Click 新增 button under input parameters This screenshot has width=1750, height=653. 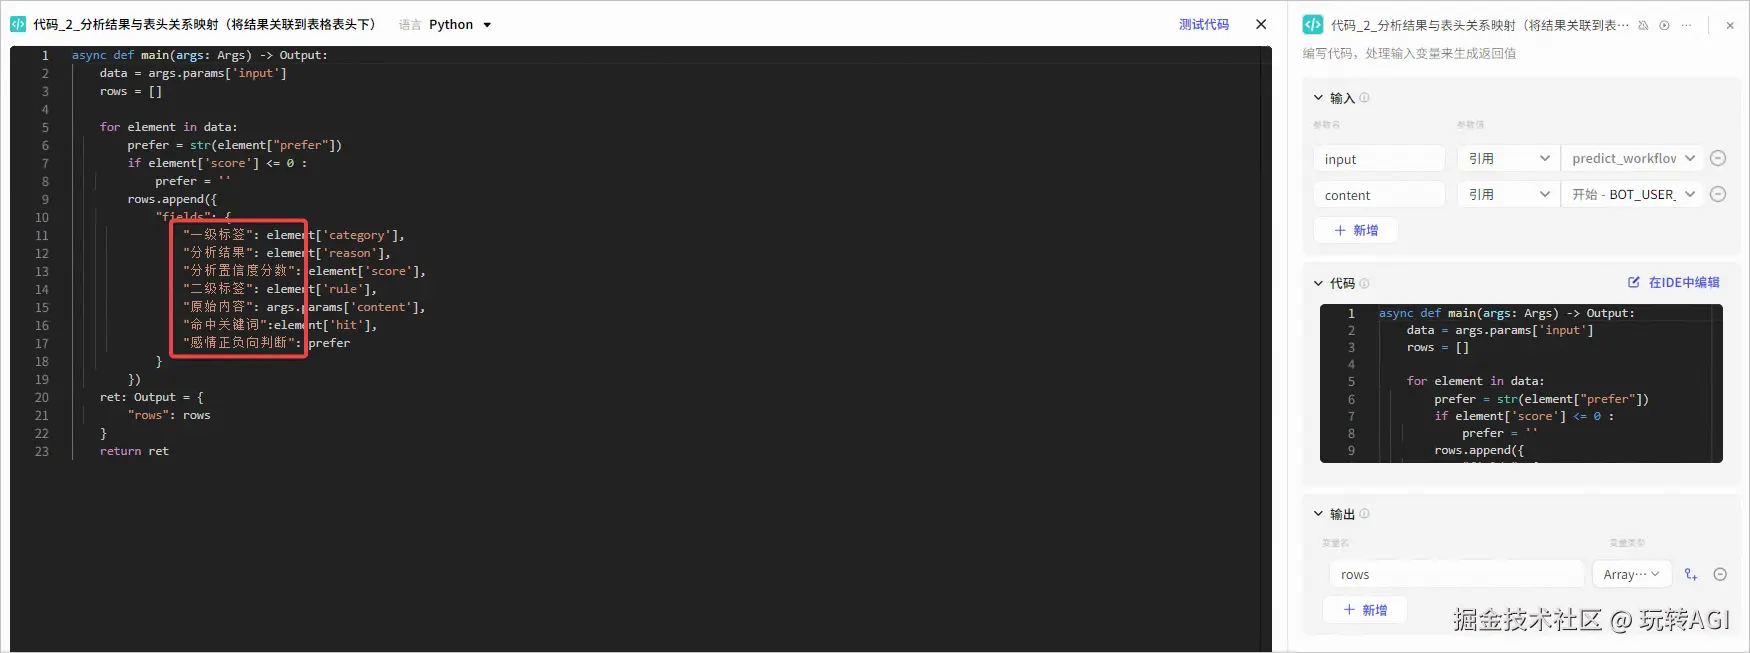(x=1356, y=230)
